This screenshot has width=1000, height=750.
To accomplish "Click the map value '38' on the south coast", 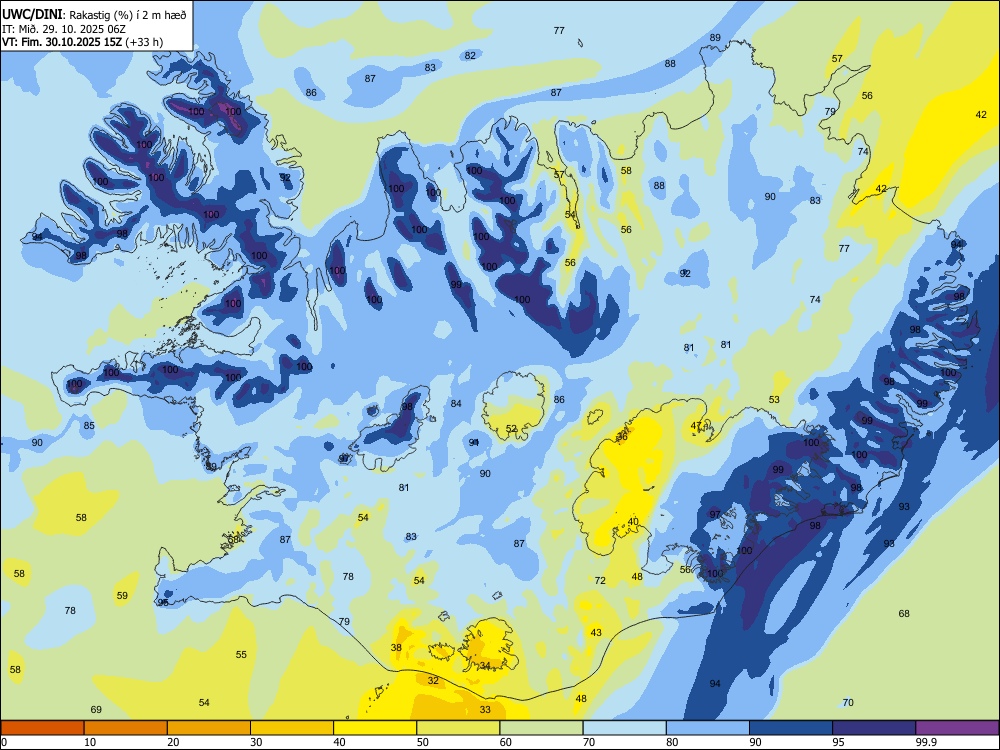I will point(396,647).
